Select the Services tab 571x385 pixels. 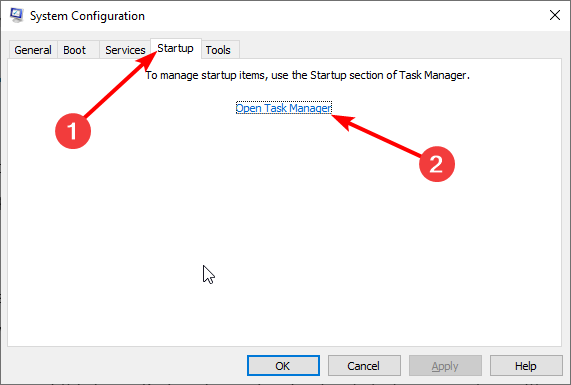[x=125, y=50]
